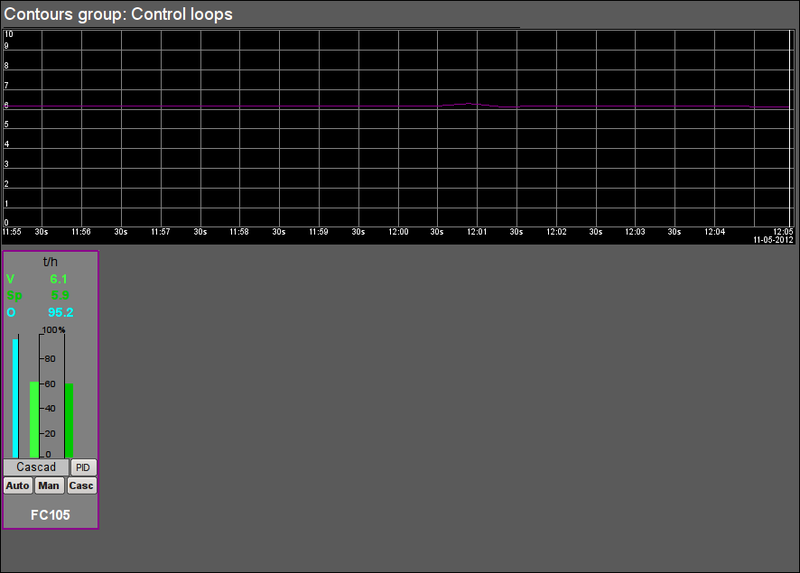Click the Sp setpoint value 5.9
The width and height of the screenshot is (800, 573).
60,295
